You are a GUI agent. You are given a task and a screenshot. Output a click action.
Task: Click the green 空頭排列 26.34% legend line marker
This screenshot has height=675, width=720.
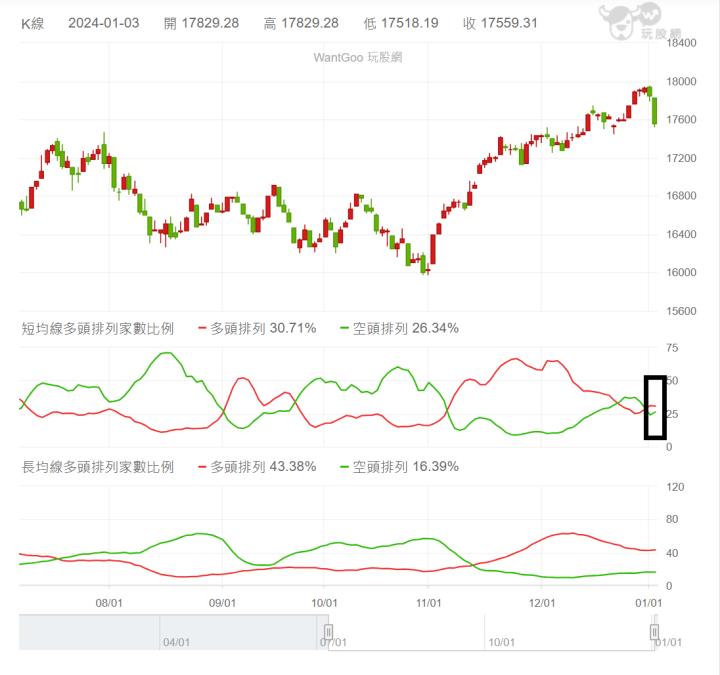tap(345, 328)
